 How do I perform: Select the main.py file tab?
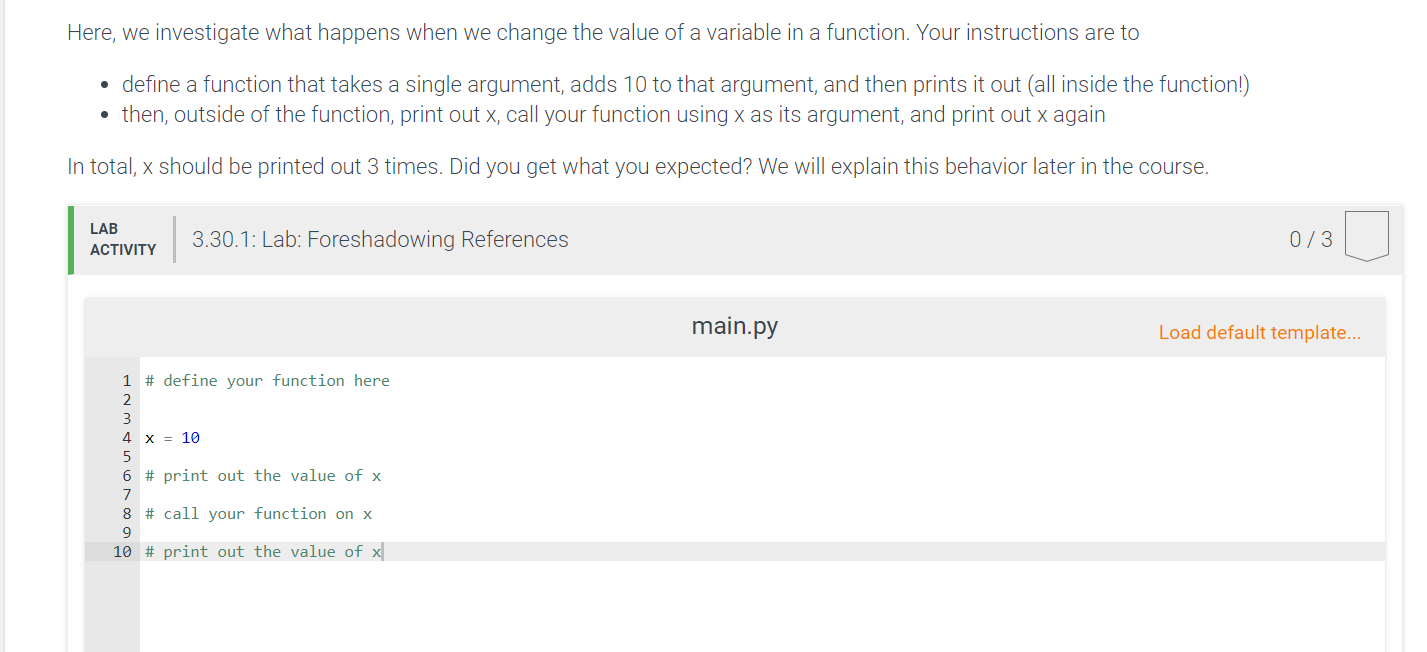pos(734,326)
